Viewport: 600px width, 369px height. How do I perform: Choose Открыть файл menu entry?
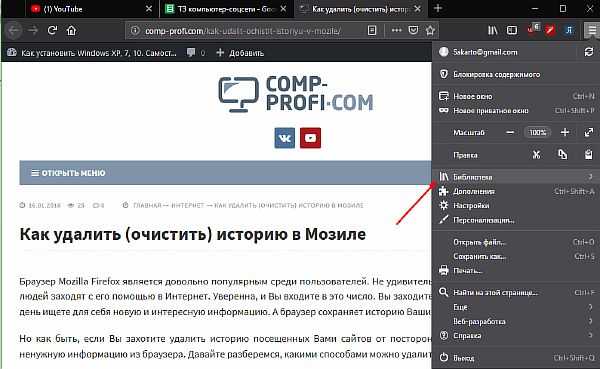point(515,242)
